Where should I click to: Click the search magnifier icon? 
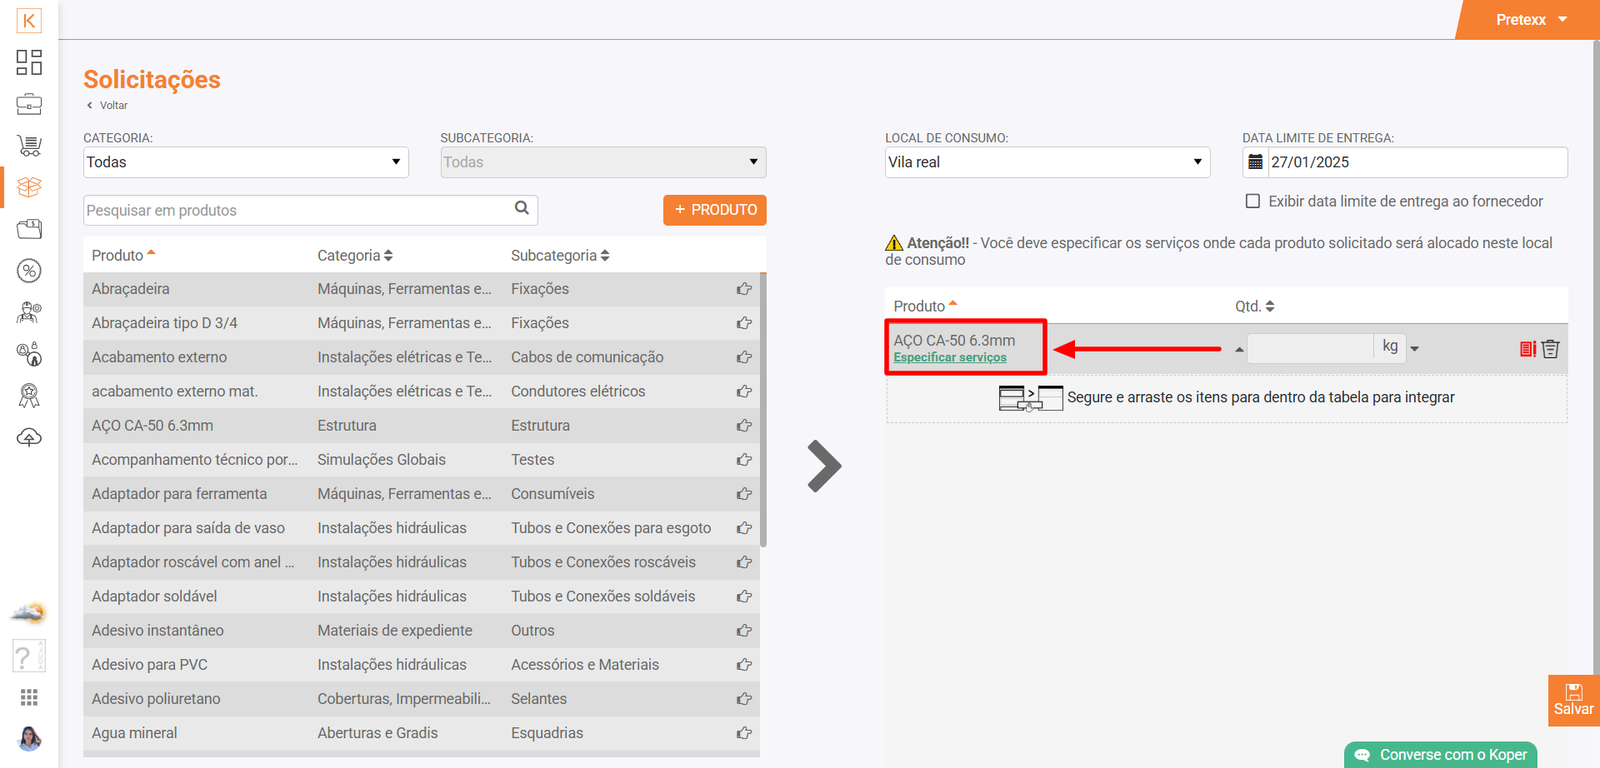(x=521, y=209)
